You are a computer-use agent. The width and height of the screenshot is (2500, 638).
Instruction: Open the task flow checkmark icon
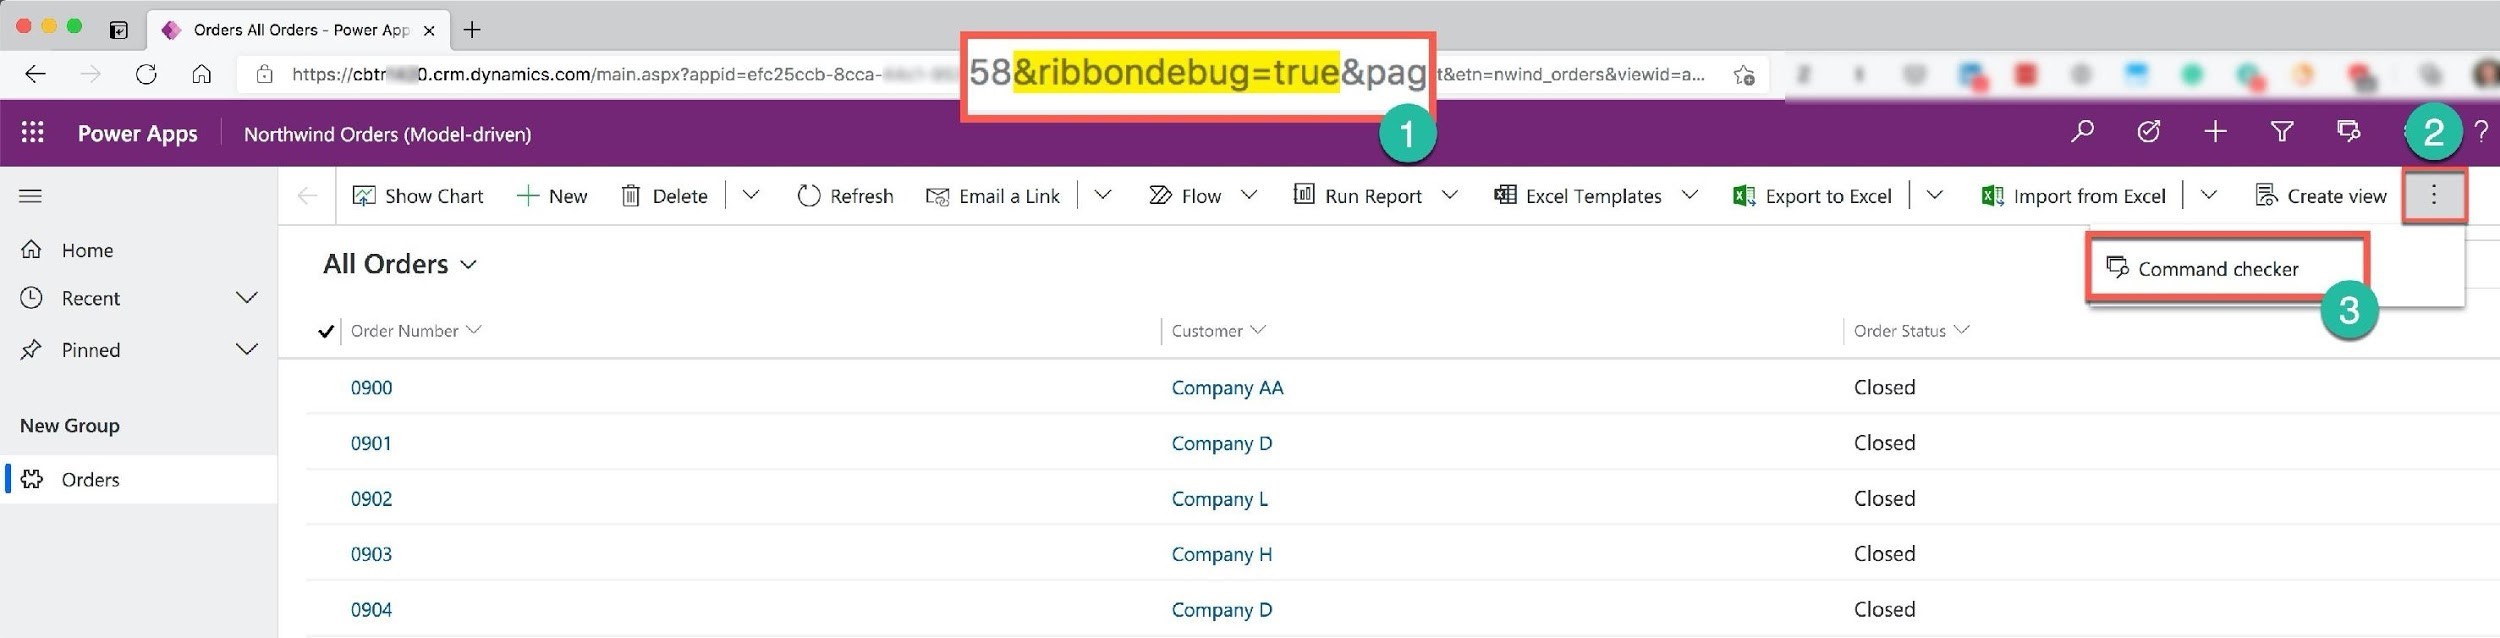[2148, 131]
